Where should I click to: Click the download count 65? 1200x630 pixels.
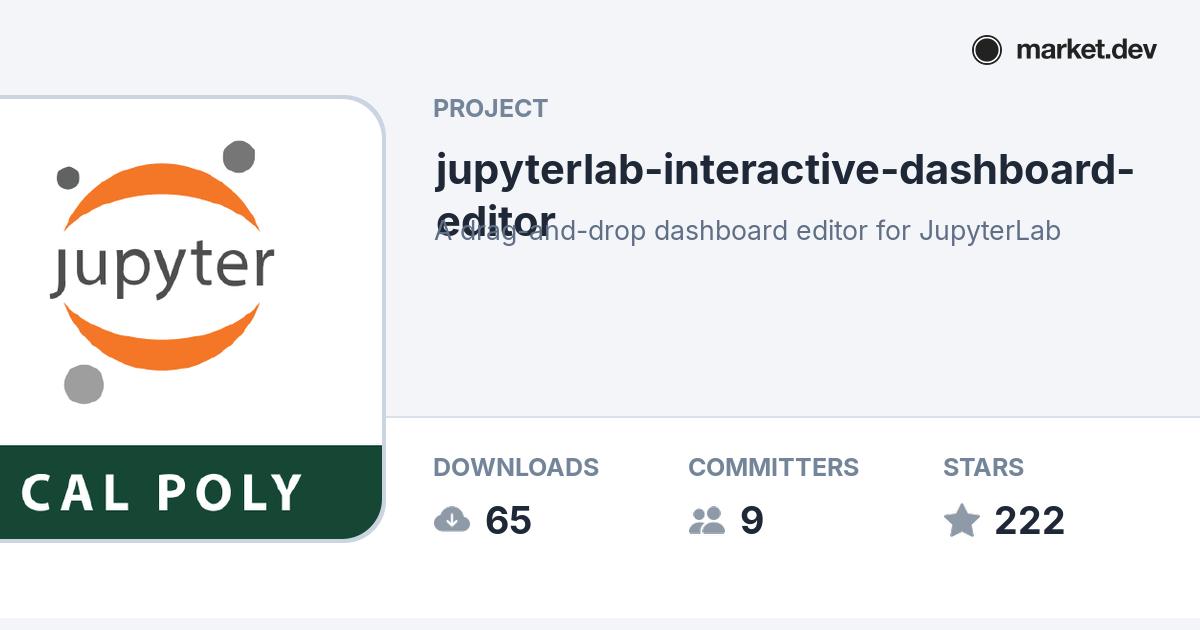(508, 521)
